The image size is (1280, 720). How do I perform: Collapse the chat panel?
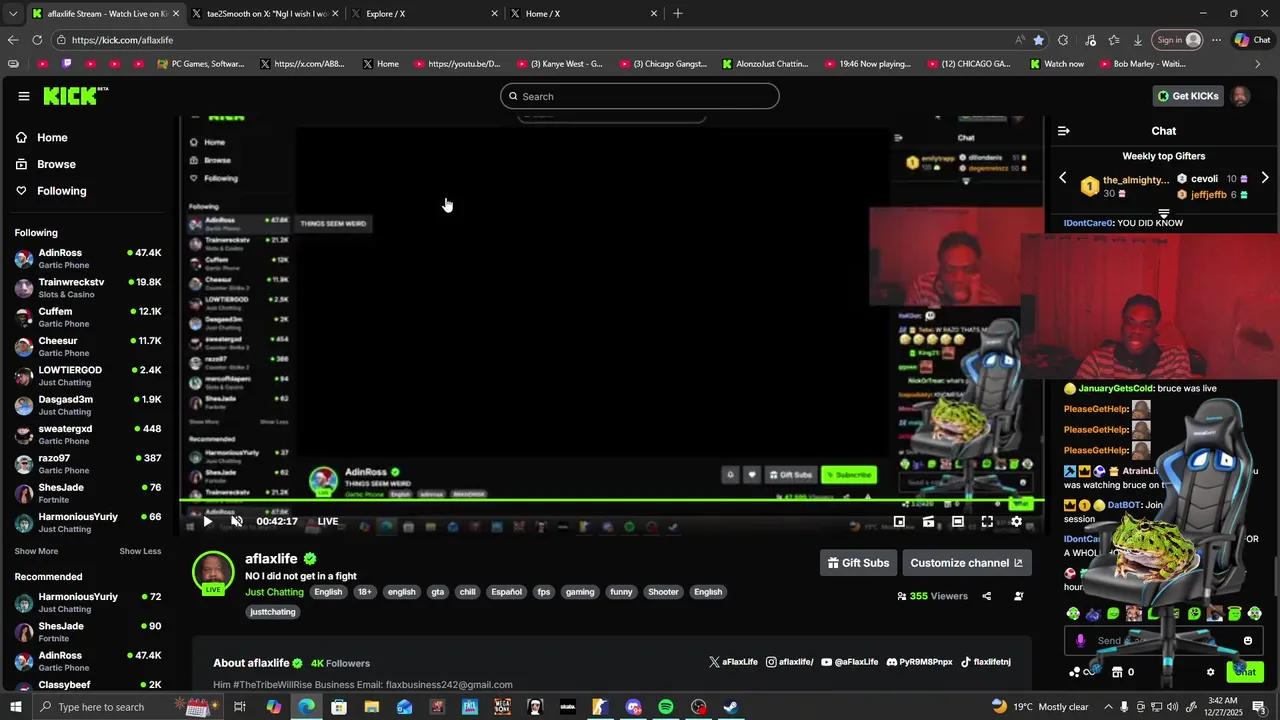click(1064, 131)
